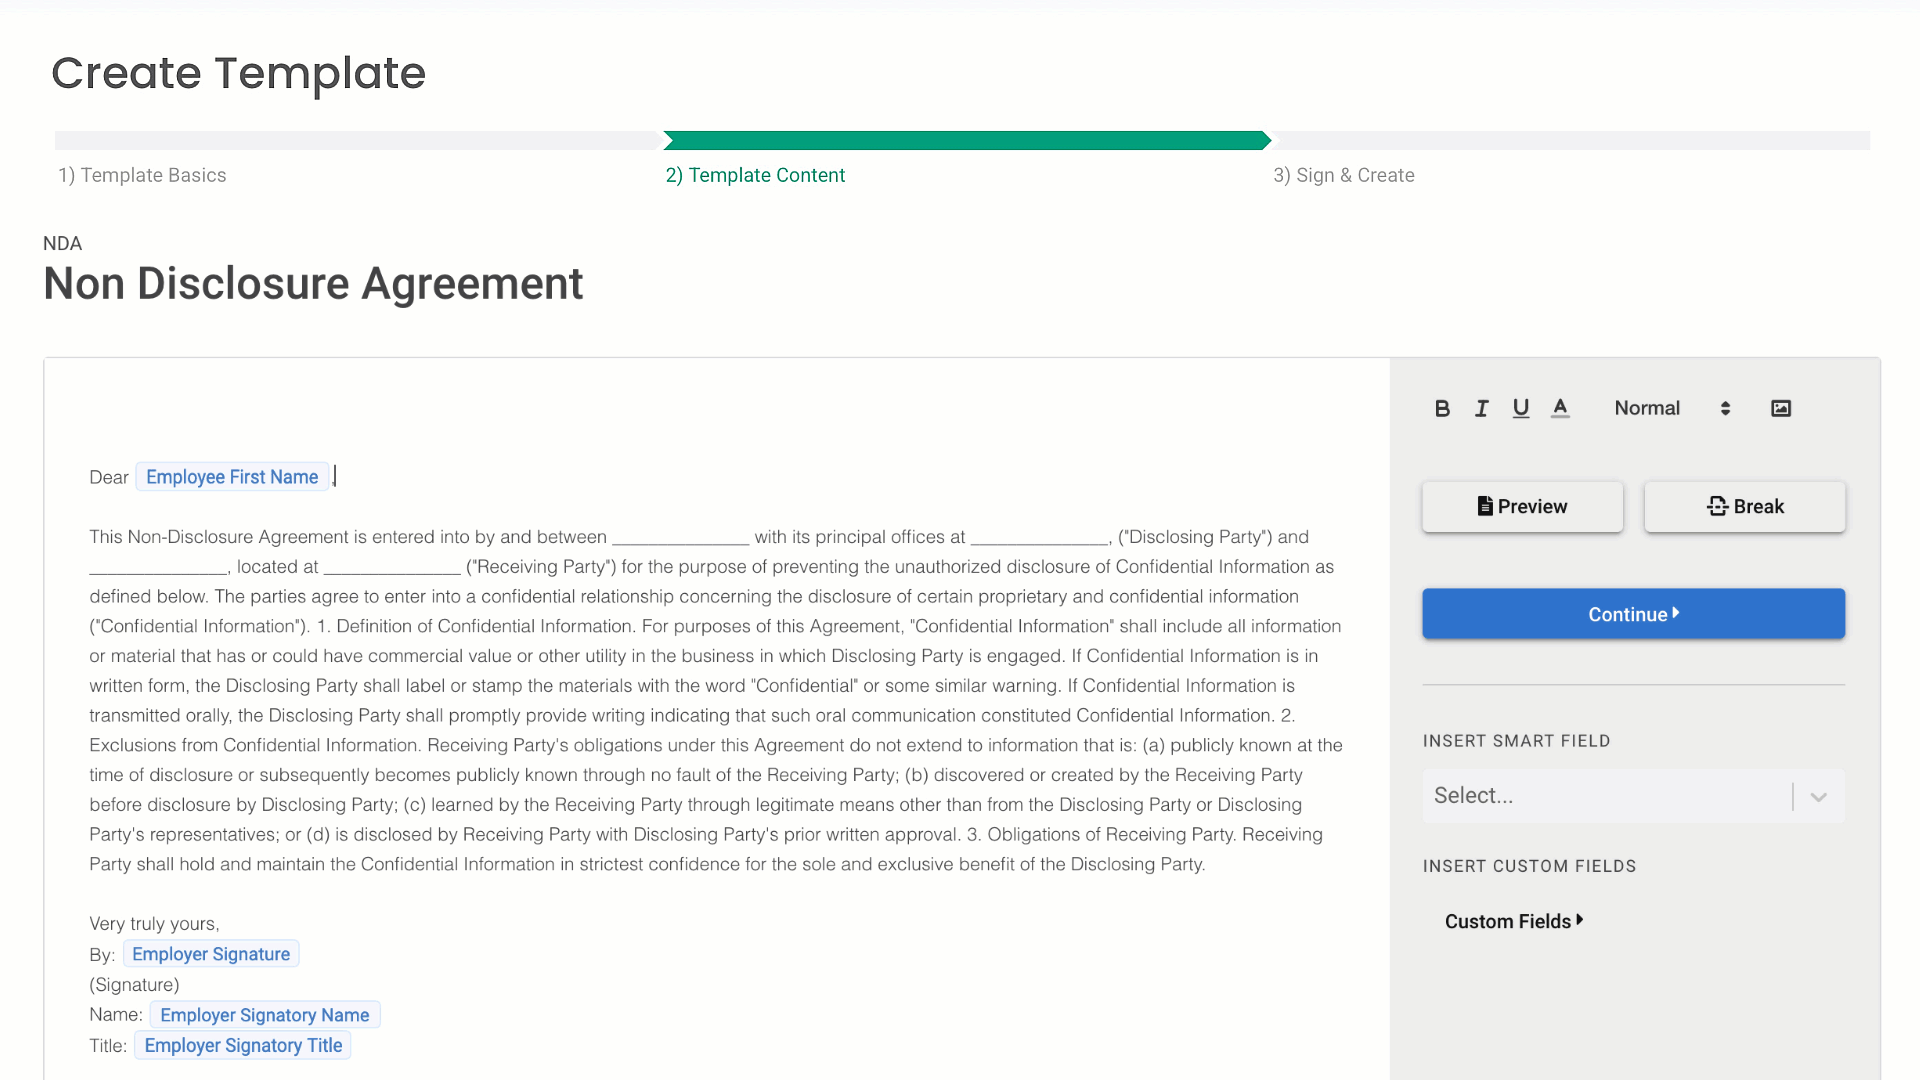The width and height of the screenshot is (1920, 1080).
Task: Toggle italic formatting
Action: pyautogui.click(x=1481, y=408)
